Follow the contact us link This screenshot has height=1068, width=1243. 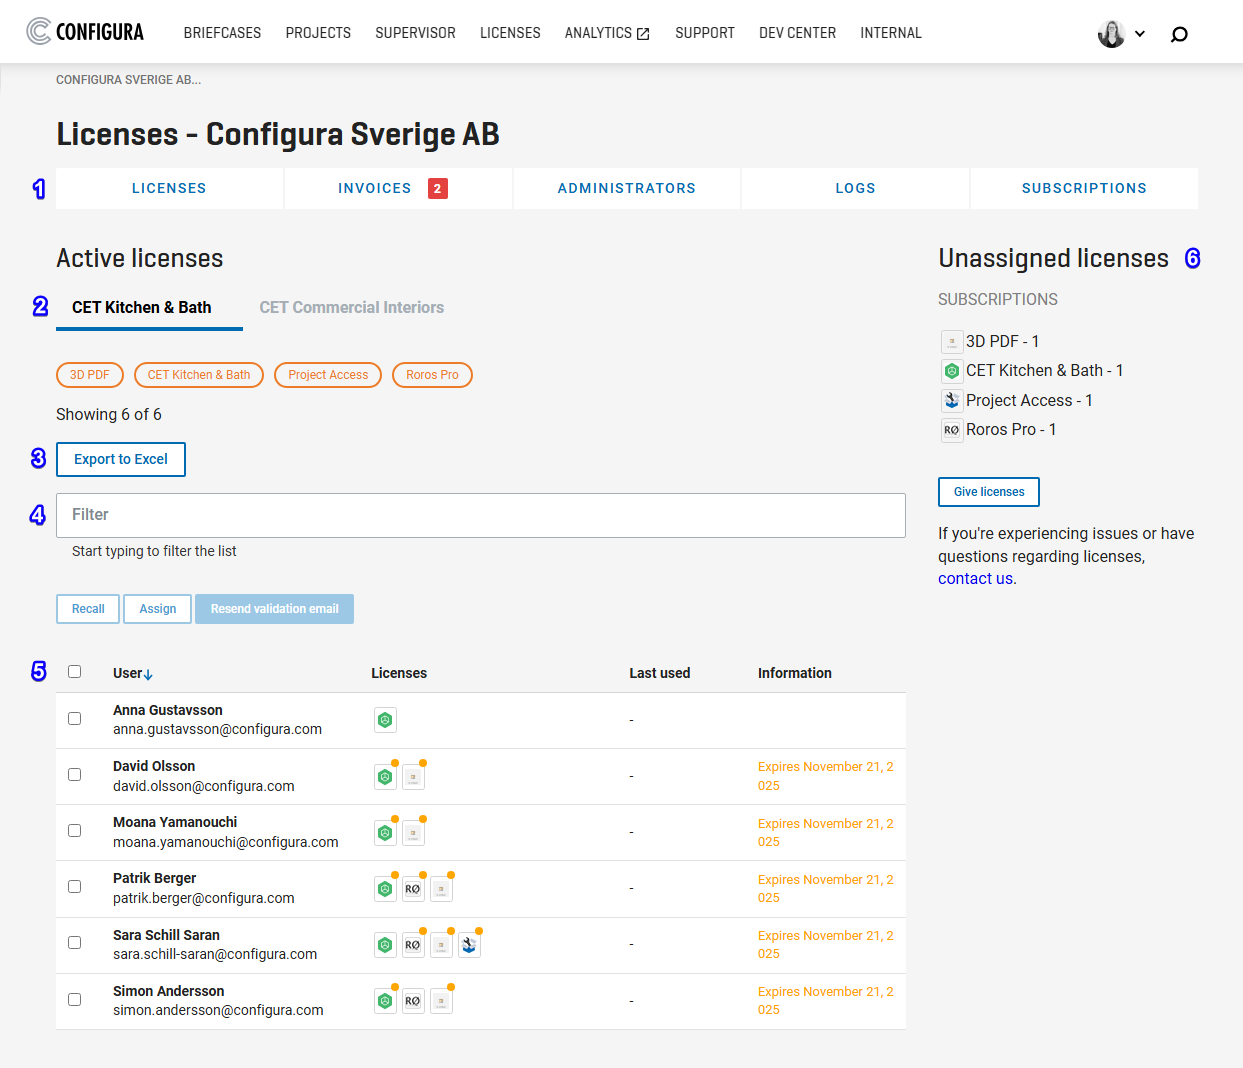(975, 579)
